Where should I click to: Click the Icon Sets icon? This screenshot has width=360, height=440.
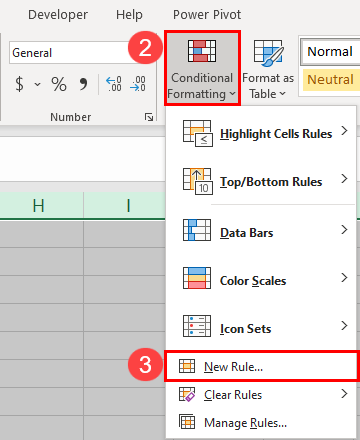pos(197,326)
